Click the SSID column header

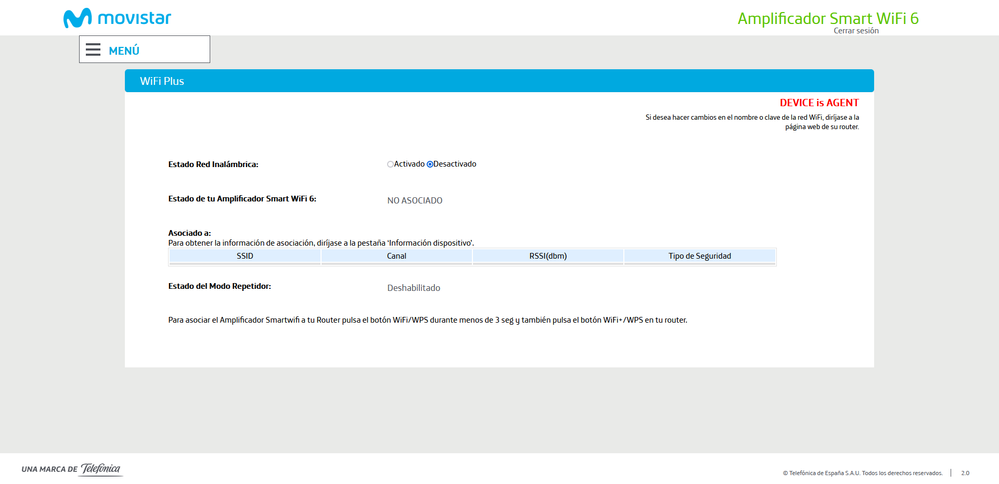(x=245, y=256)
